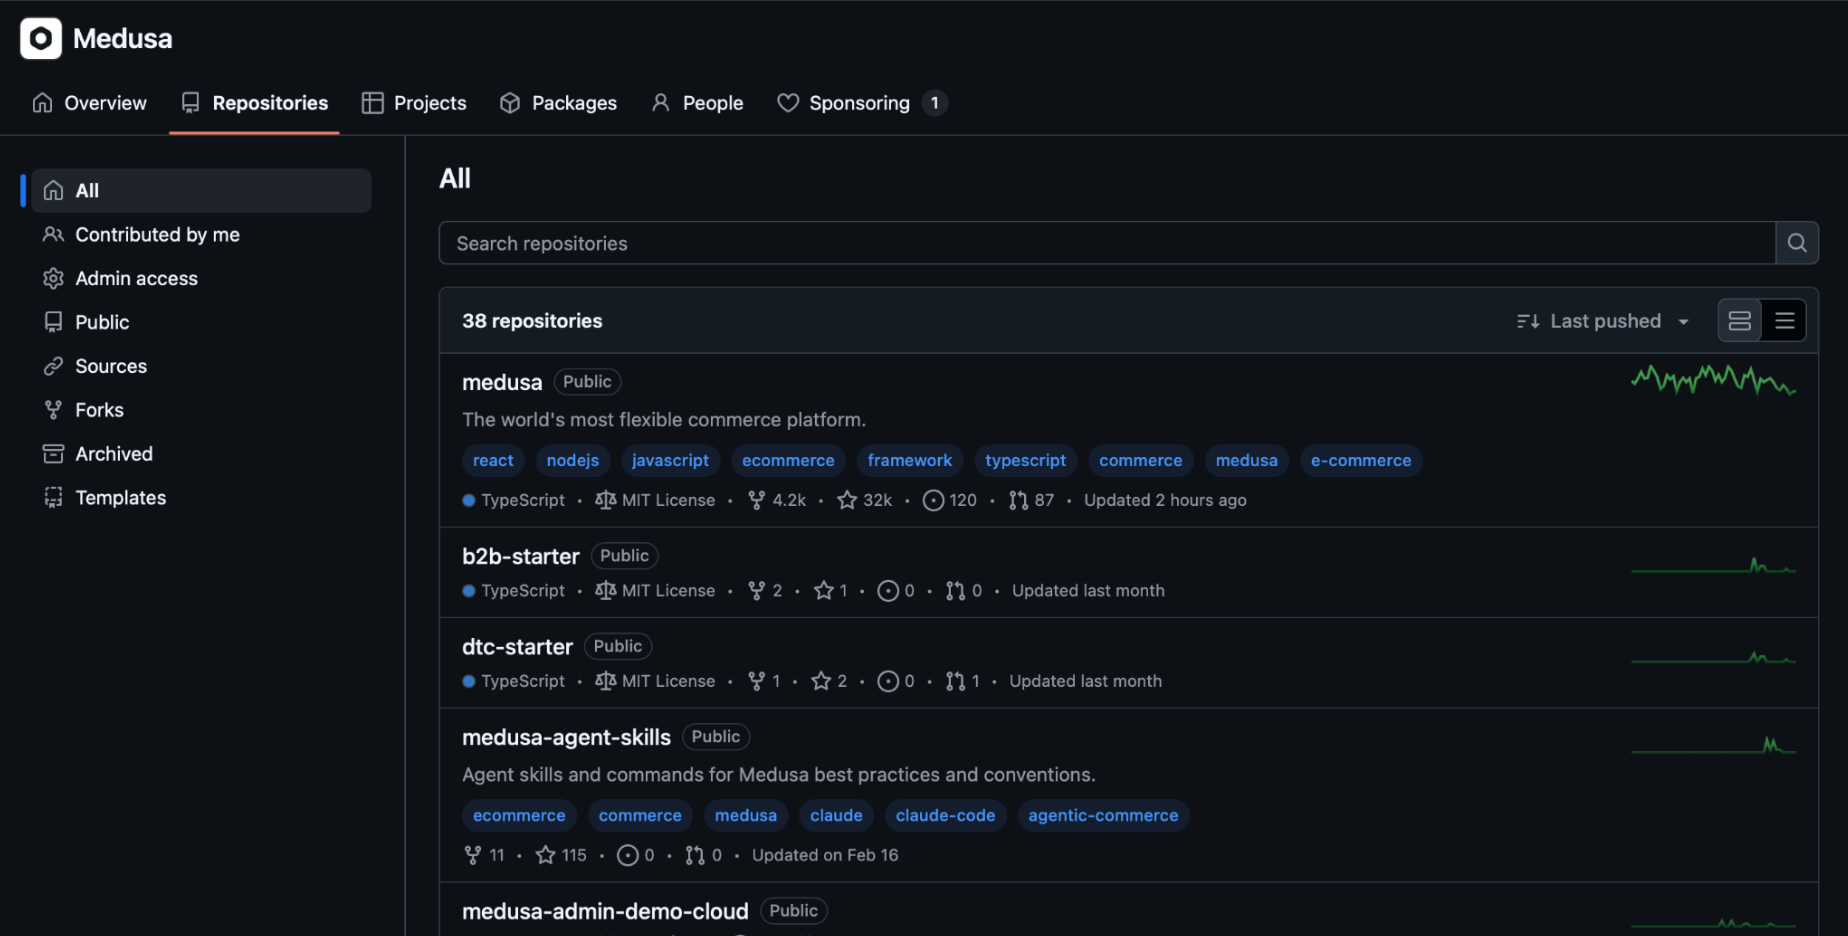Open the medusa-admin-demo-cloud repository

click(604, 911)
